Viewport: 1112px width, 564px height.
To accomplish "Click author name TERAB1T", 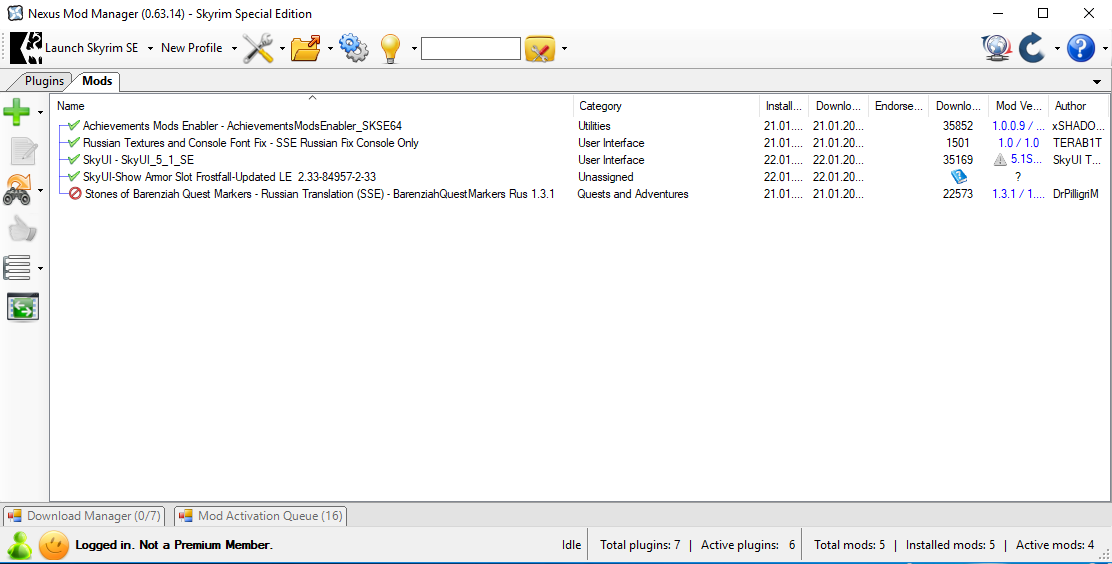I will (x=1077, y=143).
